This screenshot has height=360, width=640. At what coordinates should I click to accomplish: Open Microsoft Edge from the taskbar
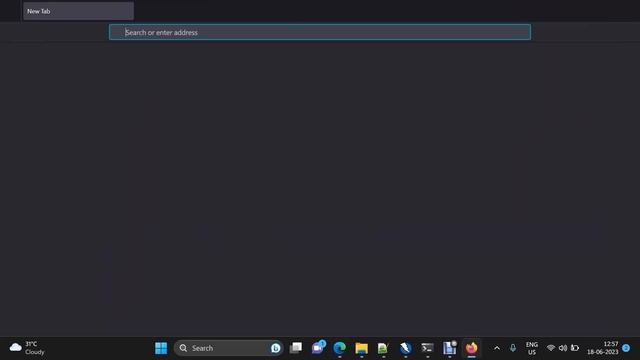[340, 348]
